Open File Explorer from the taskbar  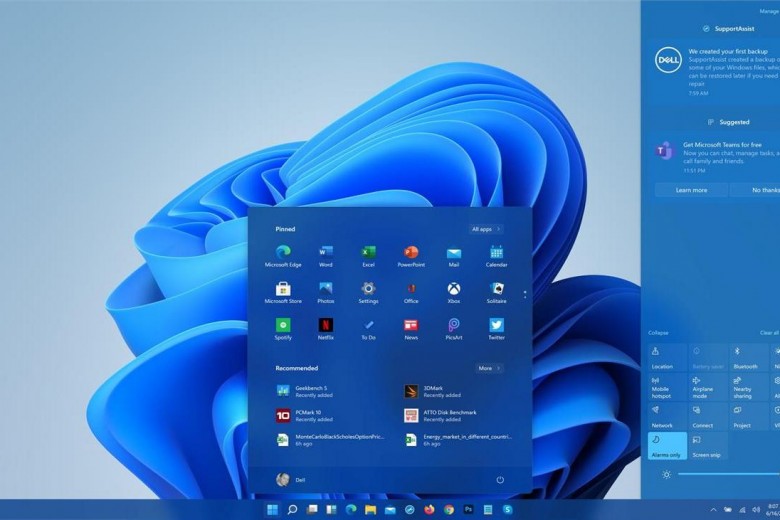370,510
